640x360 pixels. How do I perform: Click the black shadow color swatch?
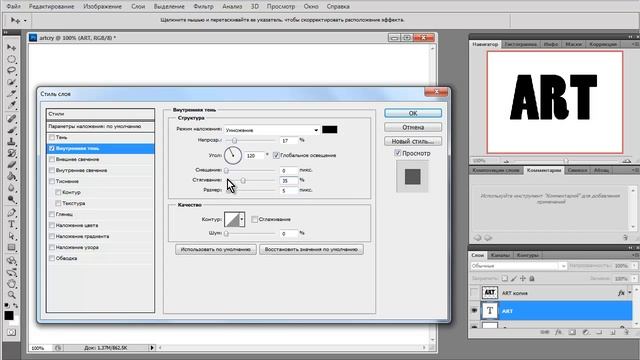330,130
